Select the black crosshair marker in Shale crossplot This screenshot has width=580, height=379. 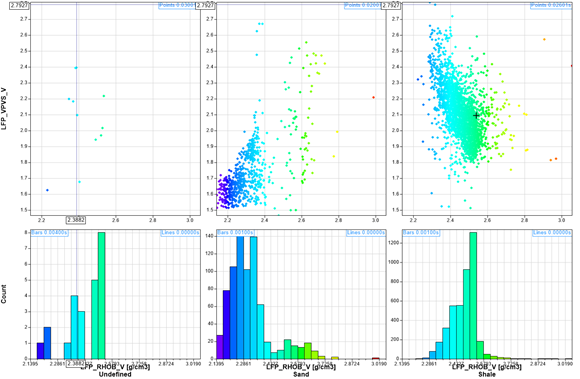click(x=476, y=116)
